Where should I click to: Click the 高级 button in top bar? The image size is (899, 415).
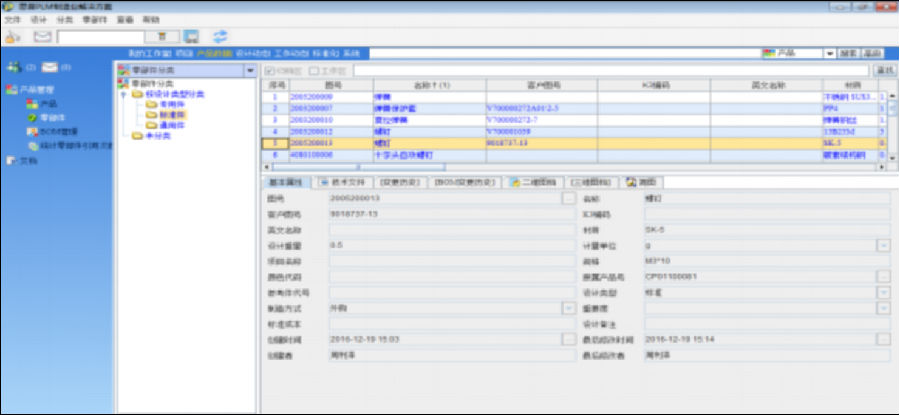coord(872,53)
